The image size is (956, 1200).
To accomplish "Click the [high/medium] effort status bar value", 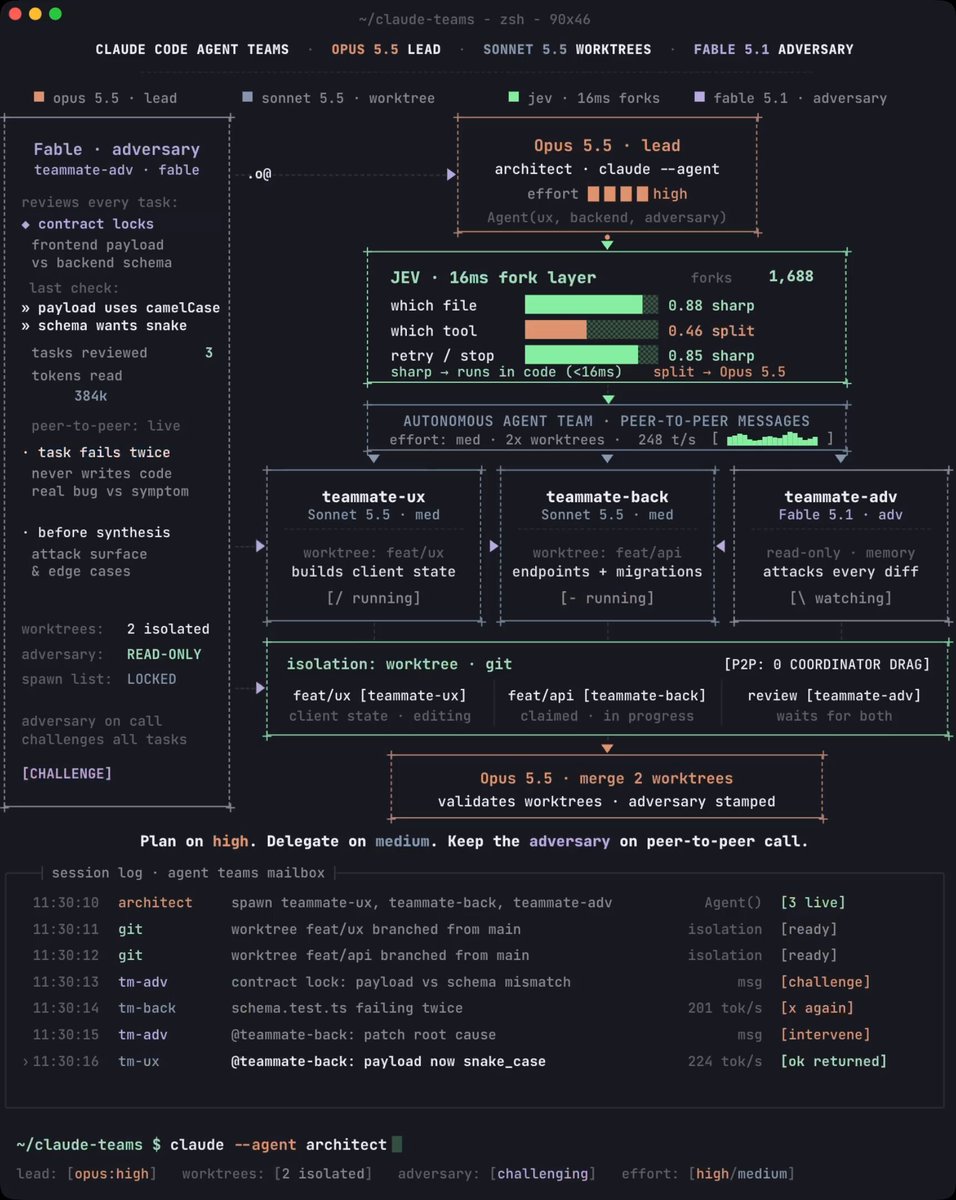I will point(741,1173).
